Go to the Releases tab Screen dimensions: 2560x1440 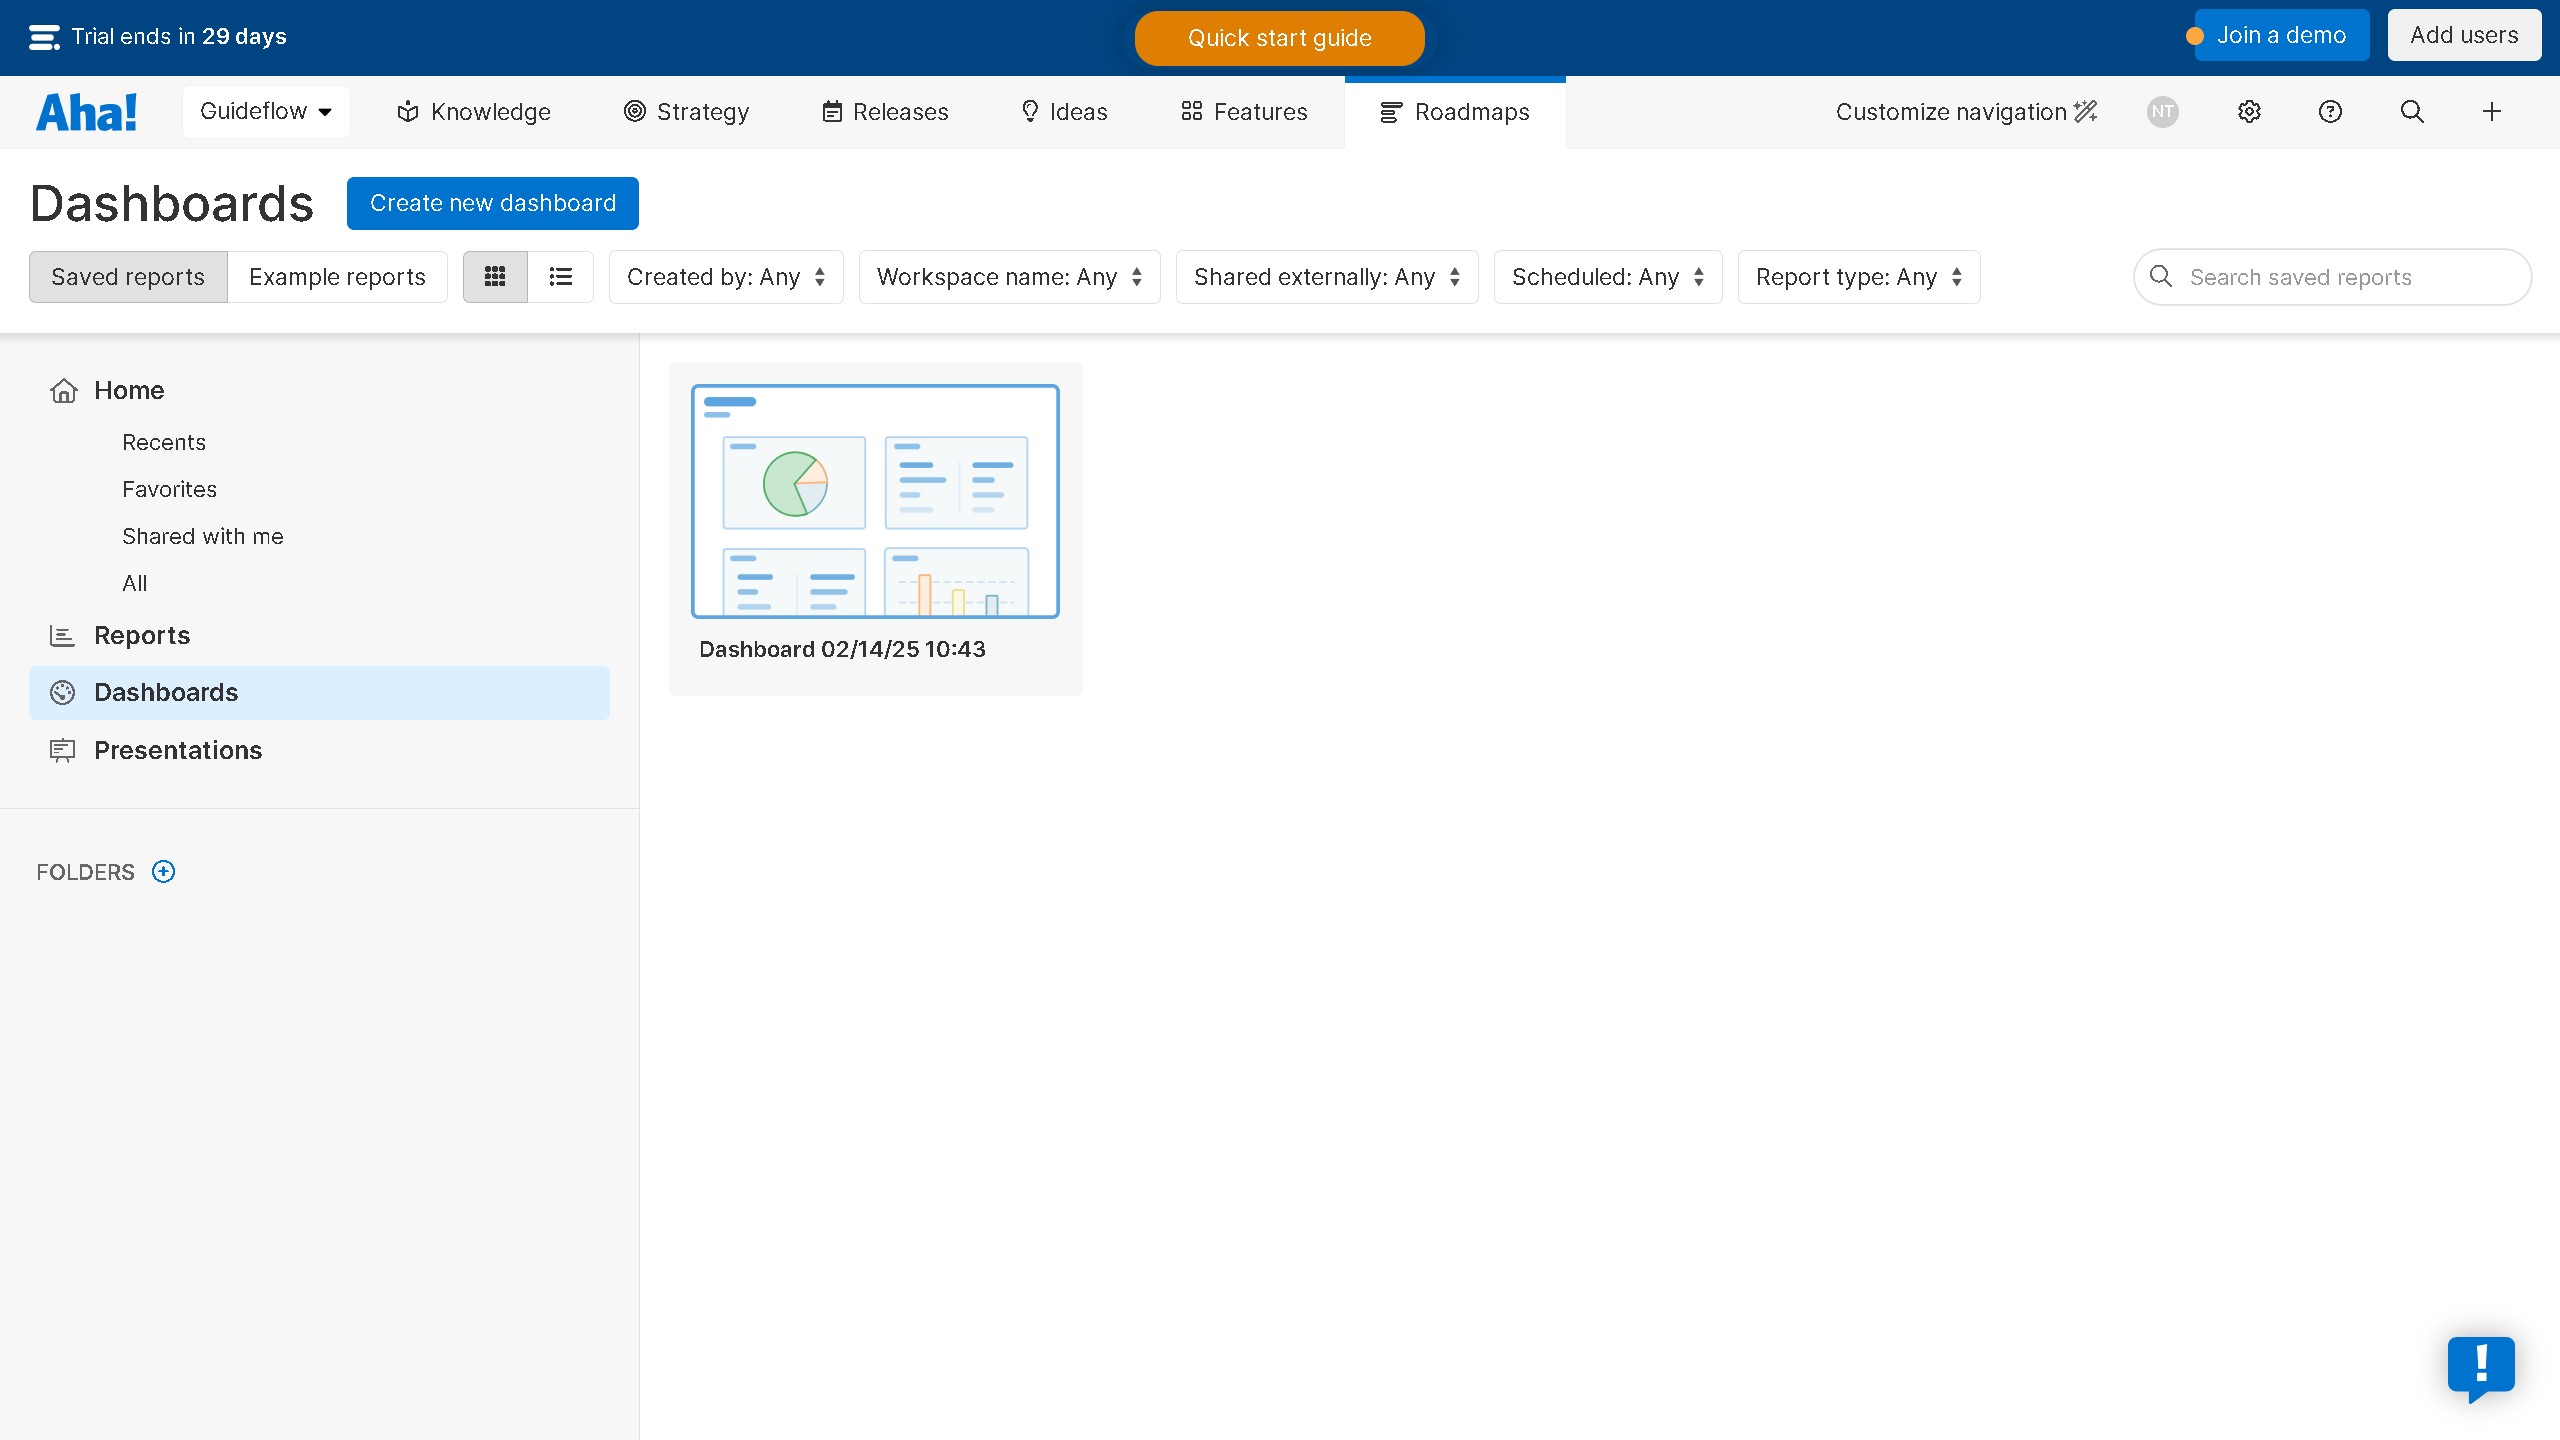pyautogui.click(x=885, y=112)
